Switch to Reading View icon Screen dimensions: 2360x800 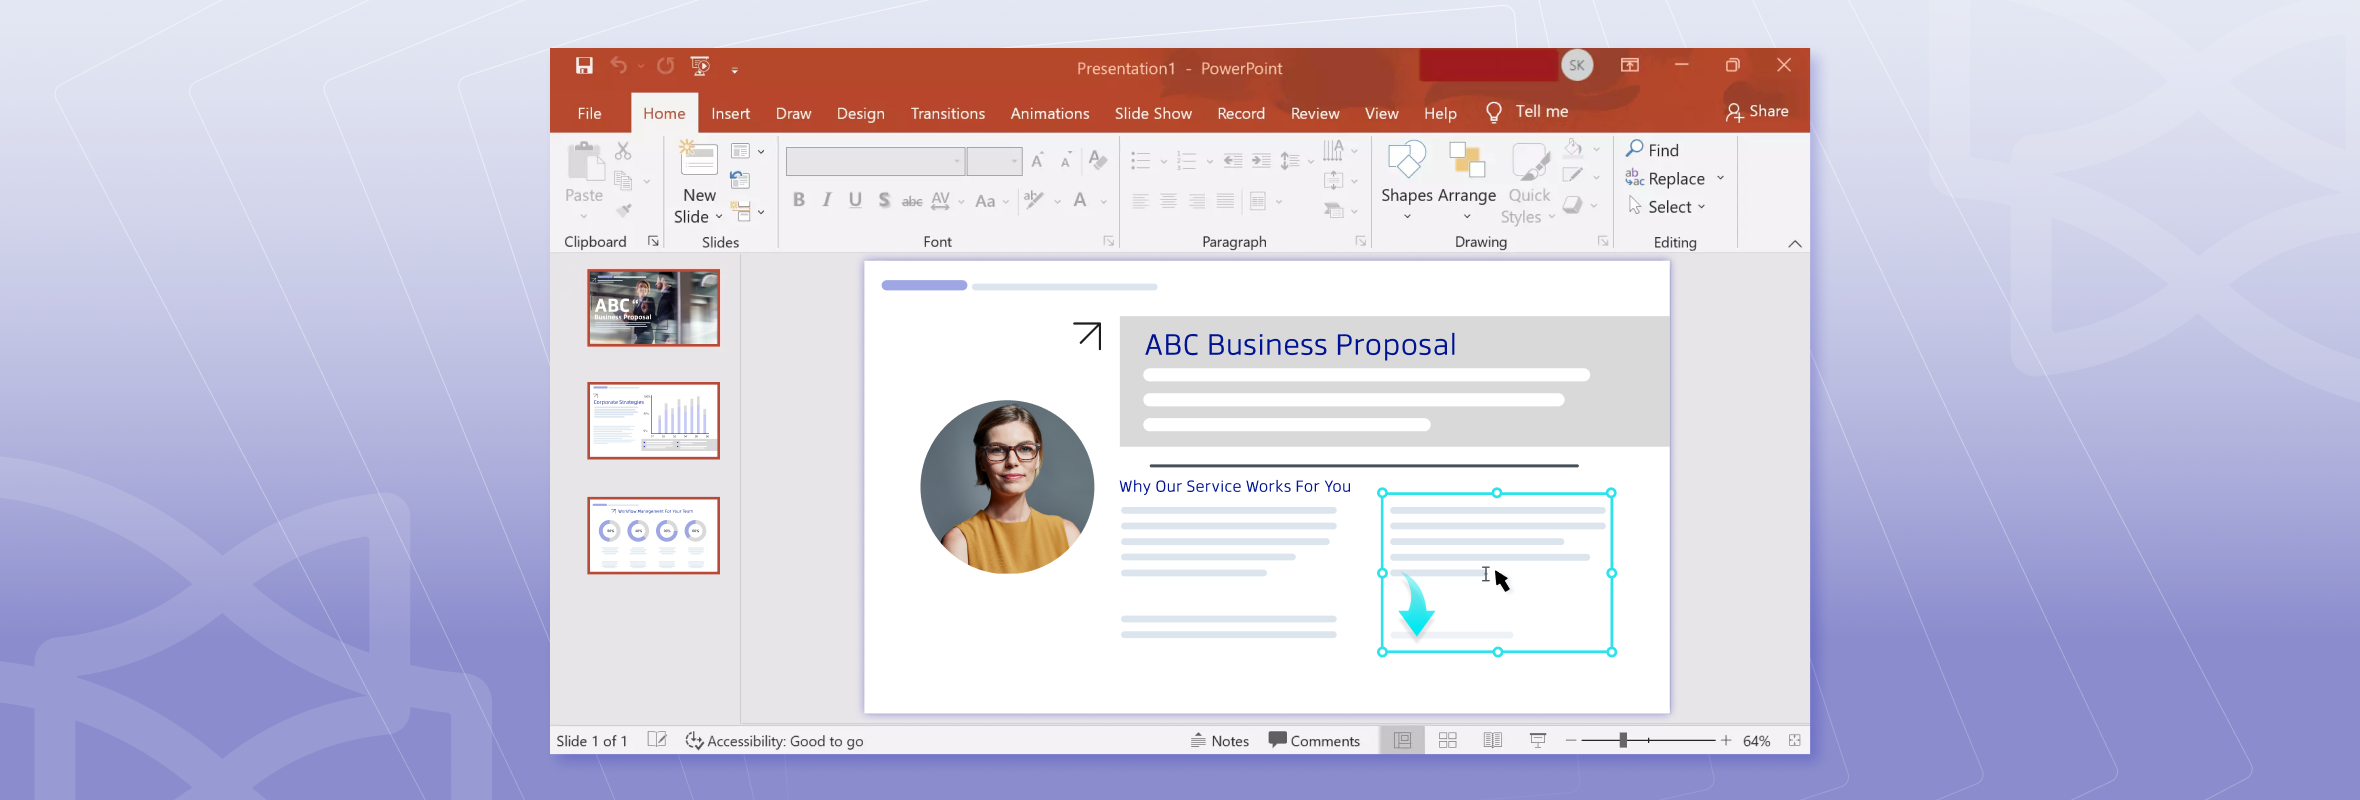(1492, 740)
